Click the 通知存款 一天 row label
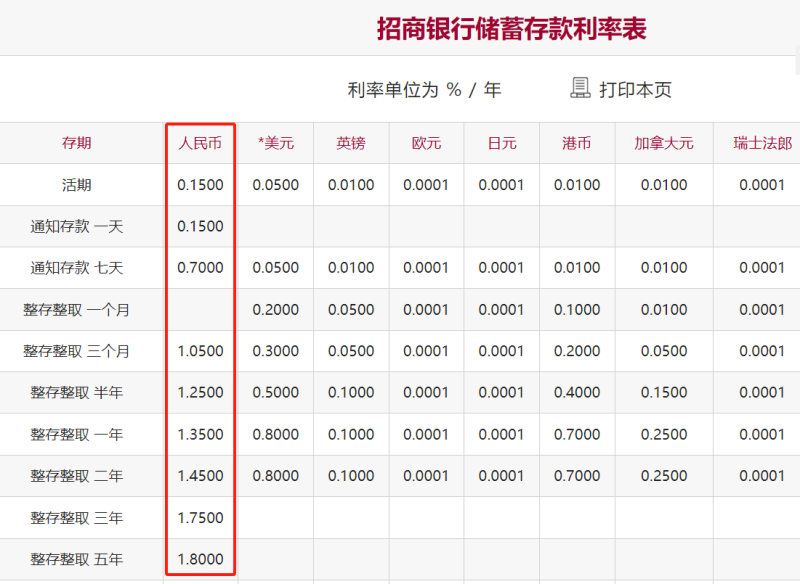 [x=76, y=227]
